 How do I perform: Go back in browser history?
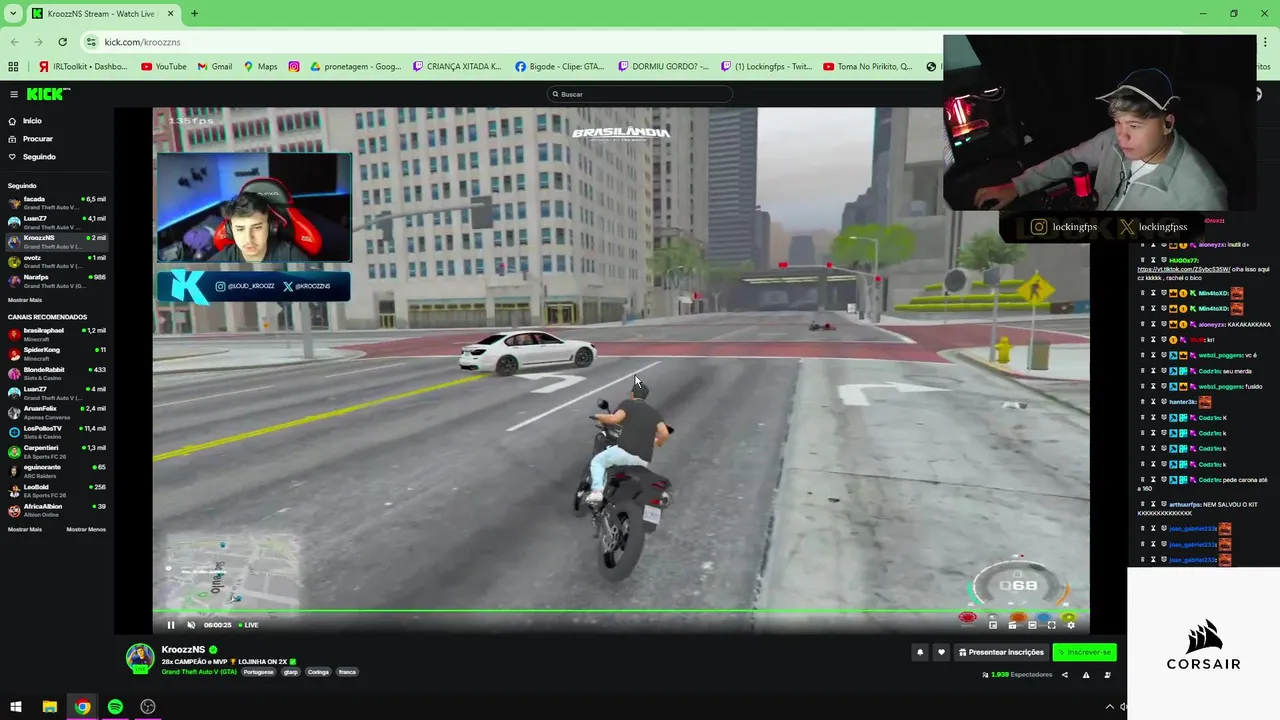coord(14,42)
